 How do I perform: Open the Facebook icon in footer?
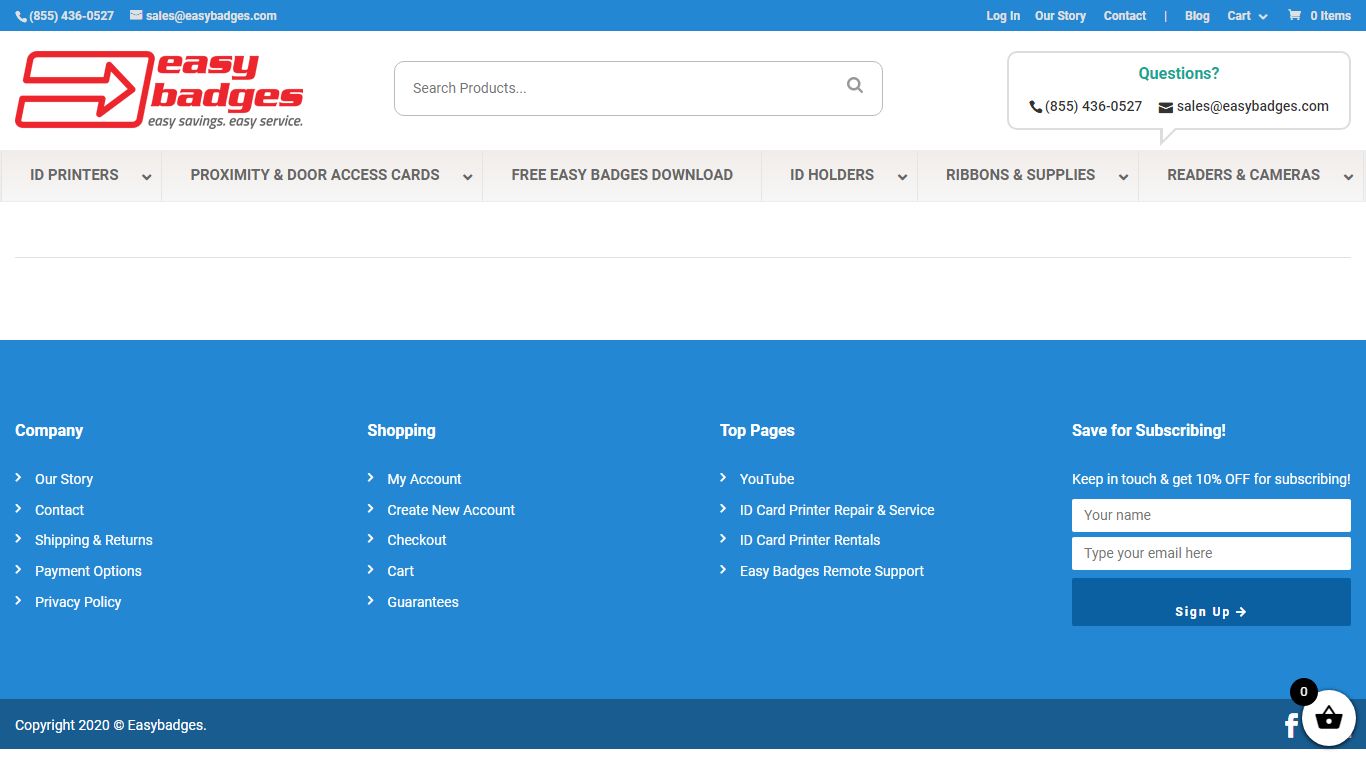pos(1291,725)
